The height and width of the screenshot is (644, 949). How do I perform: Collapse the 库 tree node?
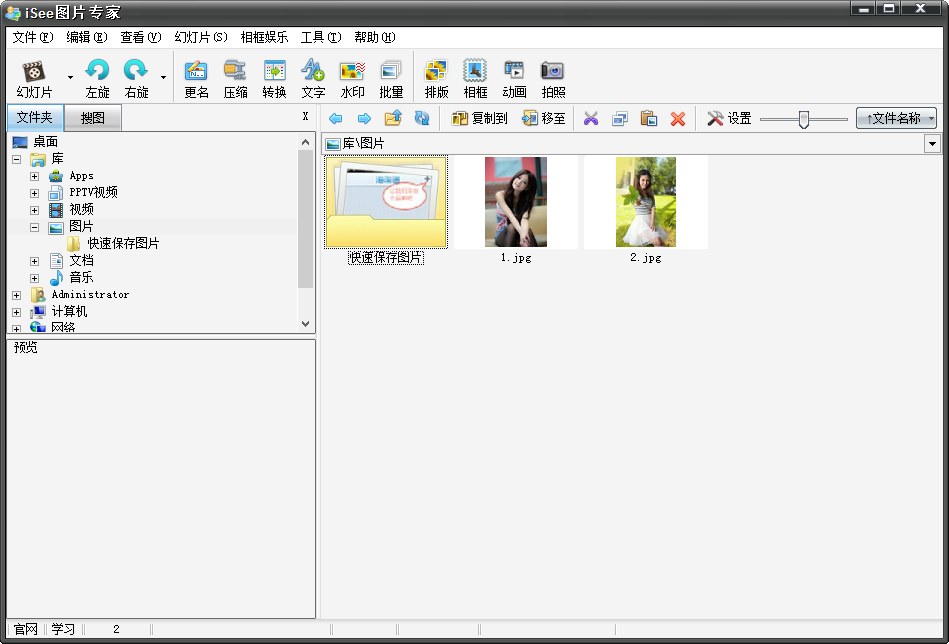click(x=16, y=160)
